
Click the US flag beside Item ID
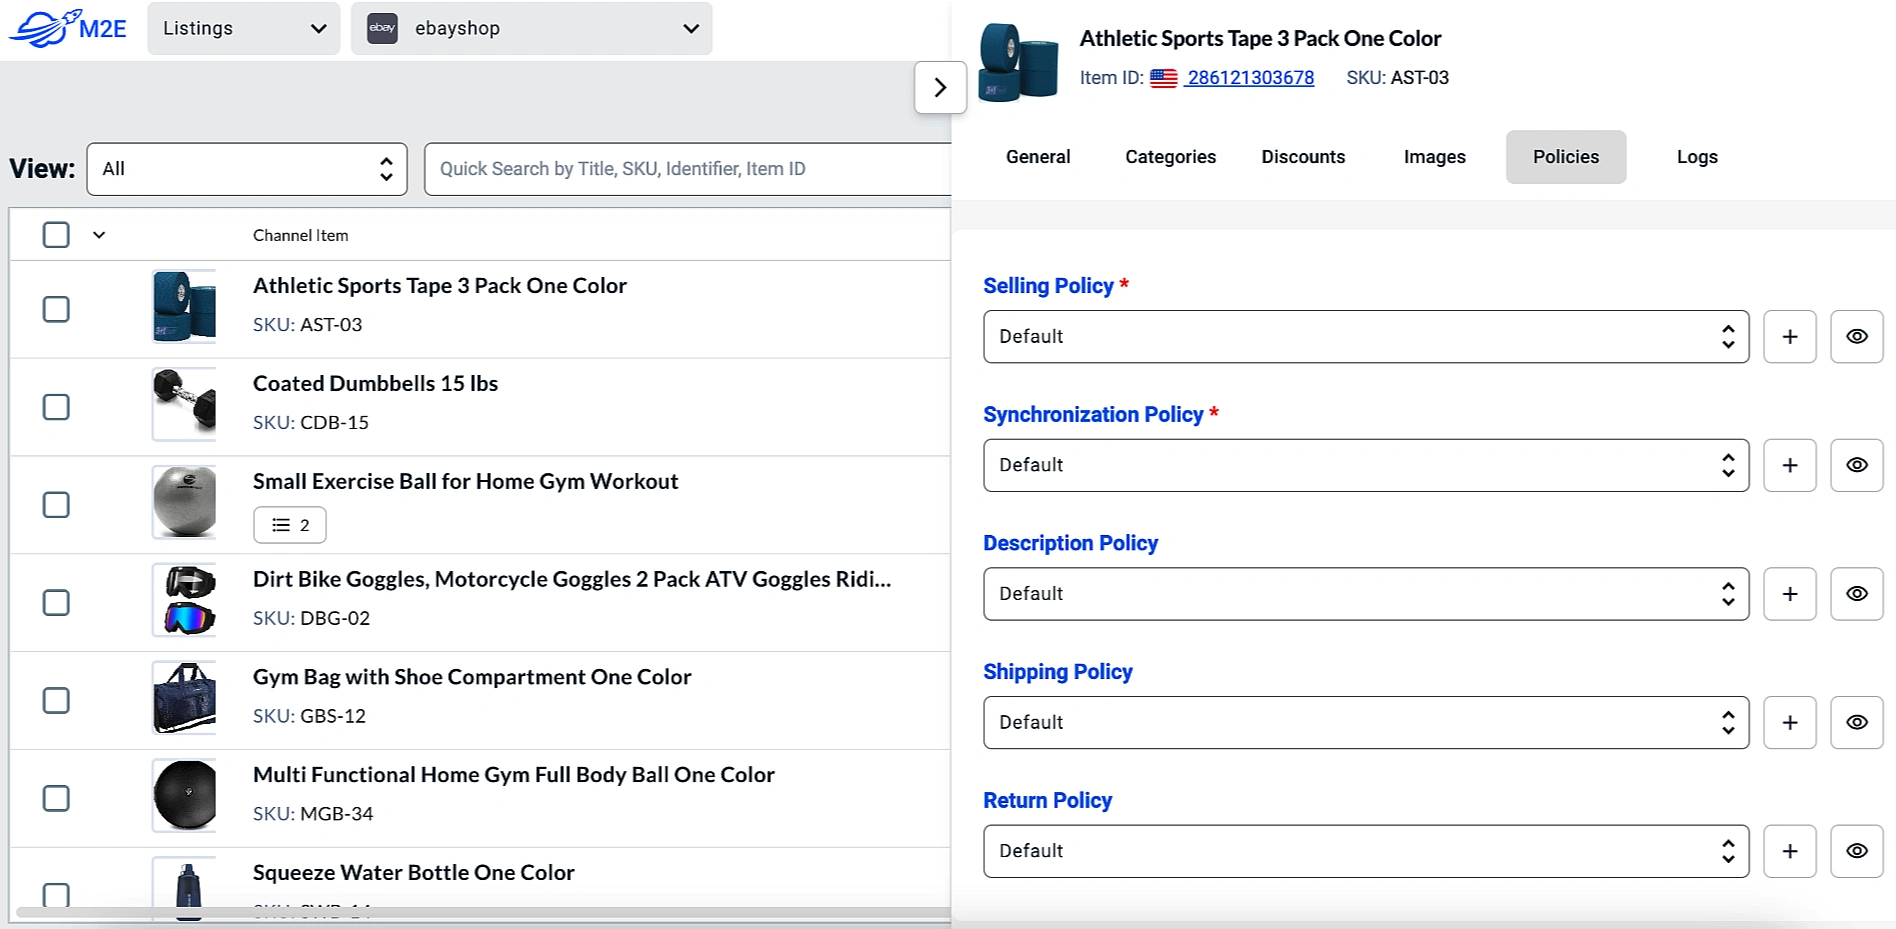pos(1163,77)
